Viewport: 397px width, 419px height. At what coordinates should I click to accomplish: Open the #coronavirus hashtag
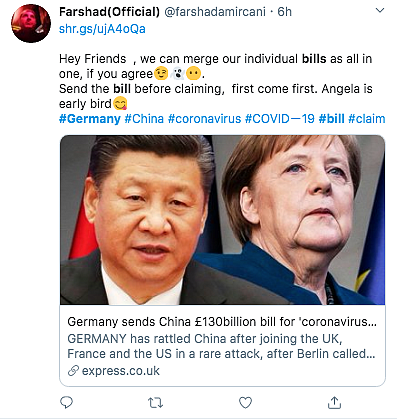[204, 119]
